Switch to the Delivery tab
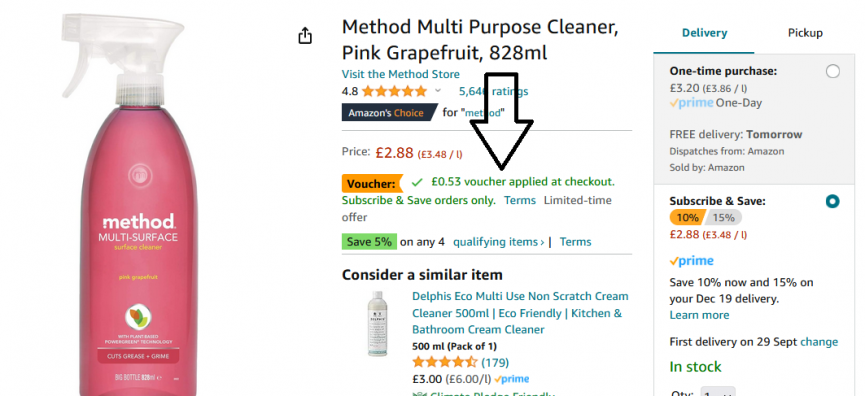This screenshot has height=396, width=865. (704, 33)
